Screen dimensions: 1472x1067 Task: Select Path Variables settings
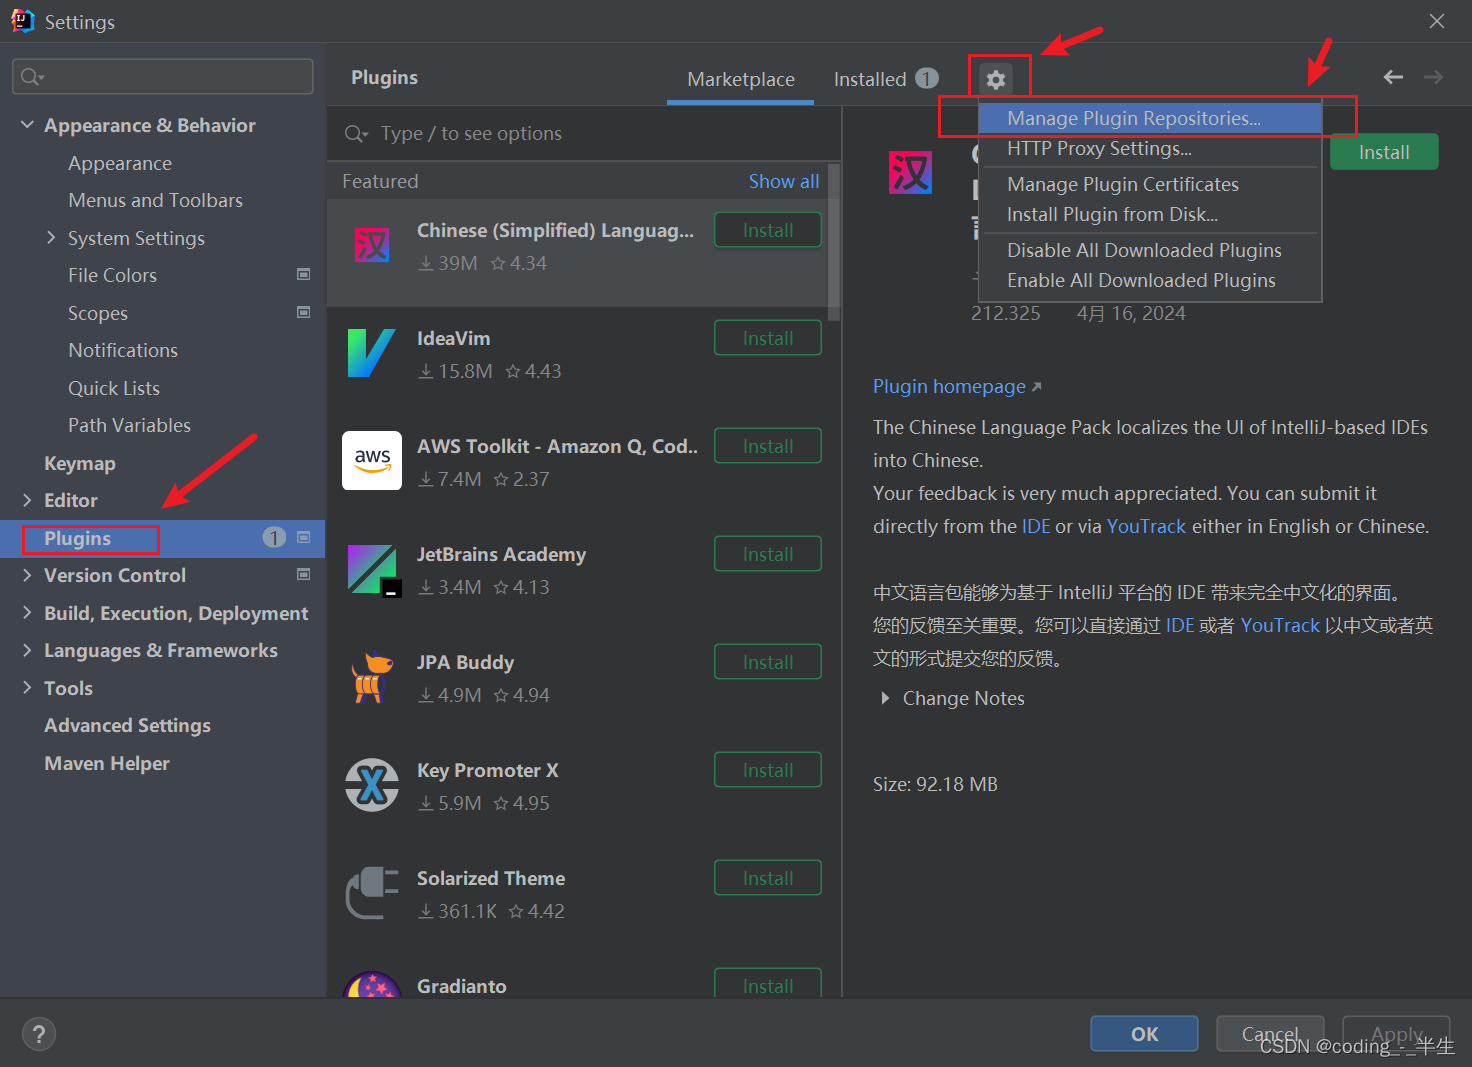[x=130, y=425]
